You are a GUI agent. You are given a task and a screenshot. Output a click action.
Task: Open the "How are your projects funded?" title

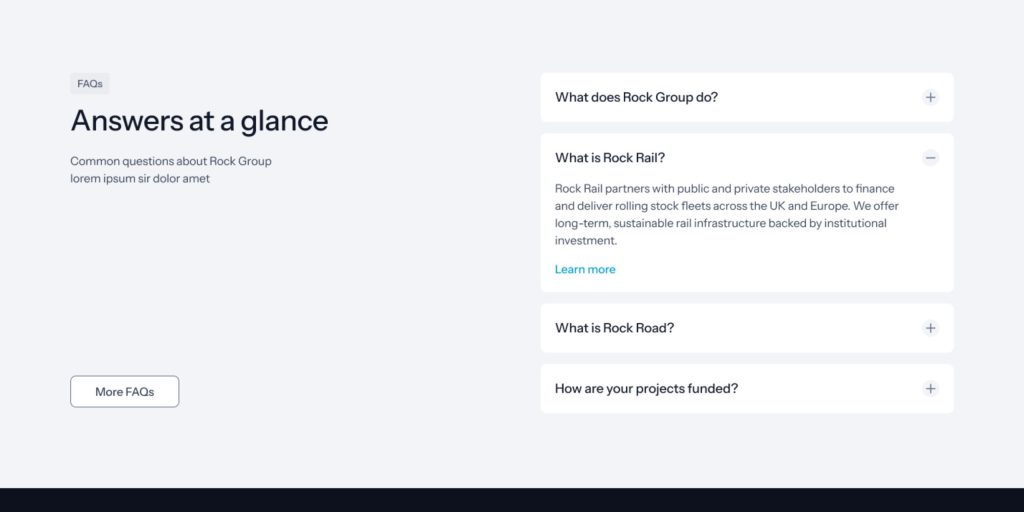[x=647, y=389]
